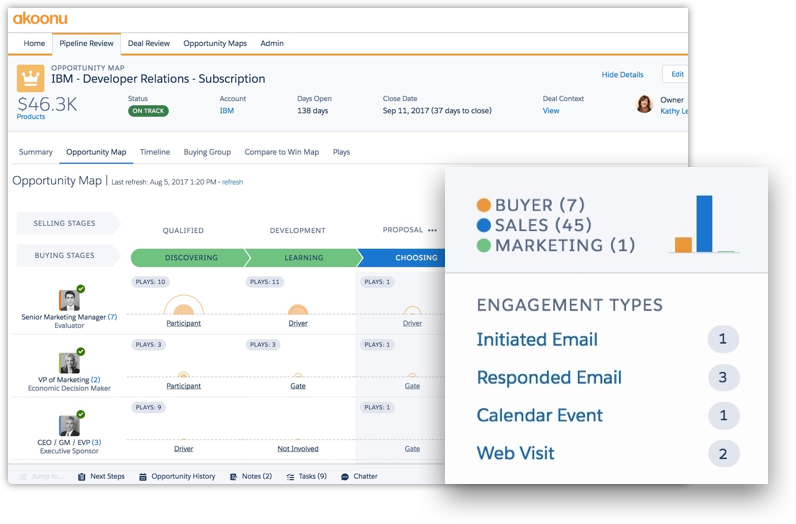
Task: Click Senior Marketing Manager (7) count link
Action: point(112,317)
